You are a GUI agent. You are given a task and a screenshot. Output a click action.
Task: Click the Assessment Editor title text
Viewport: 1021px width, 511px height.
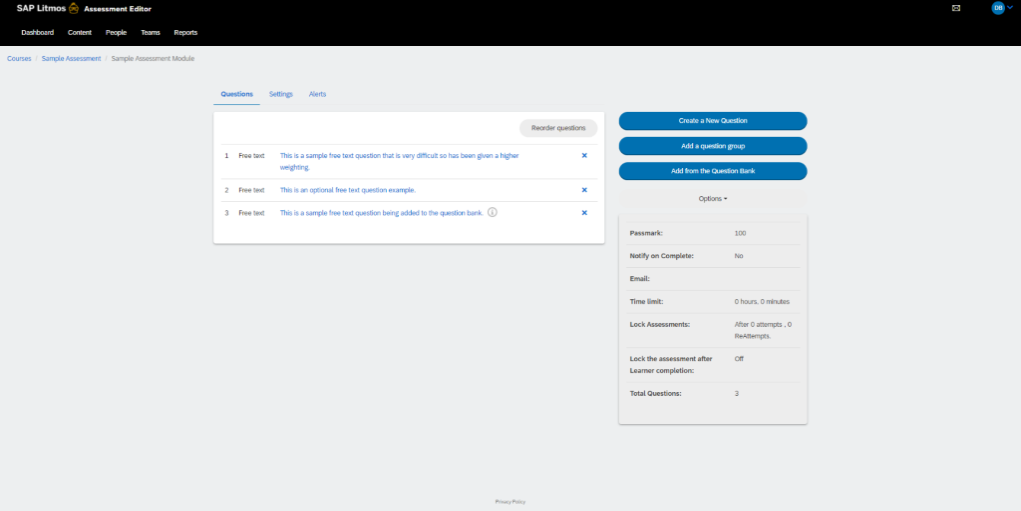tap(118, 9)
